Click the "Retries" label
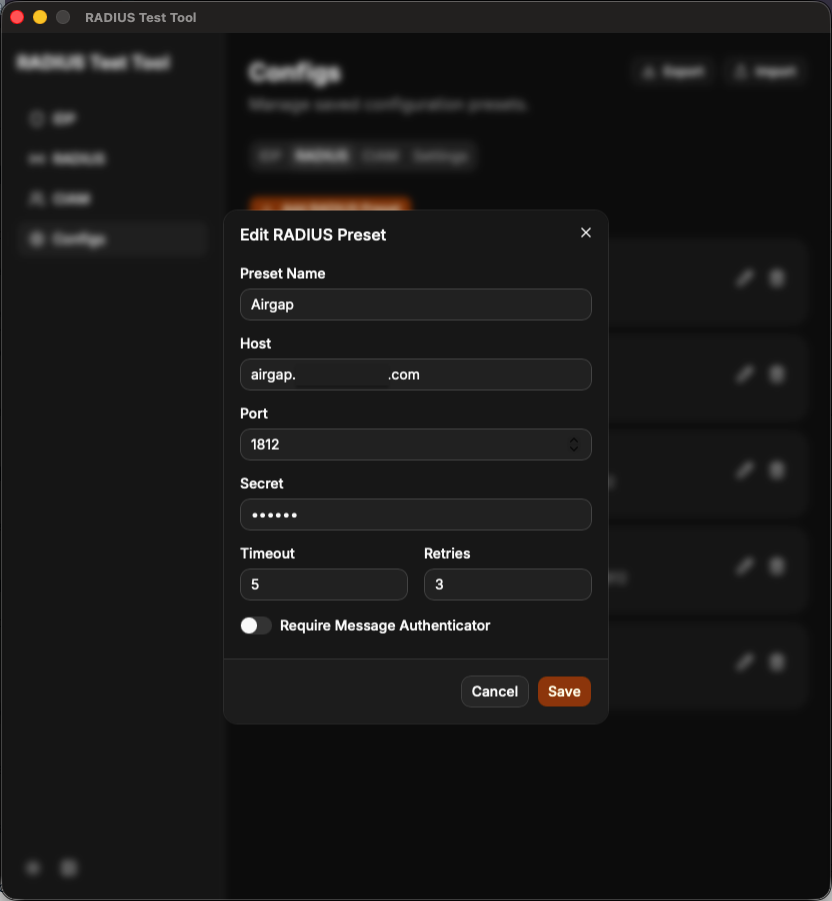 click(x=447, y=553)
